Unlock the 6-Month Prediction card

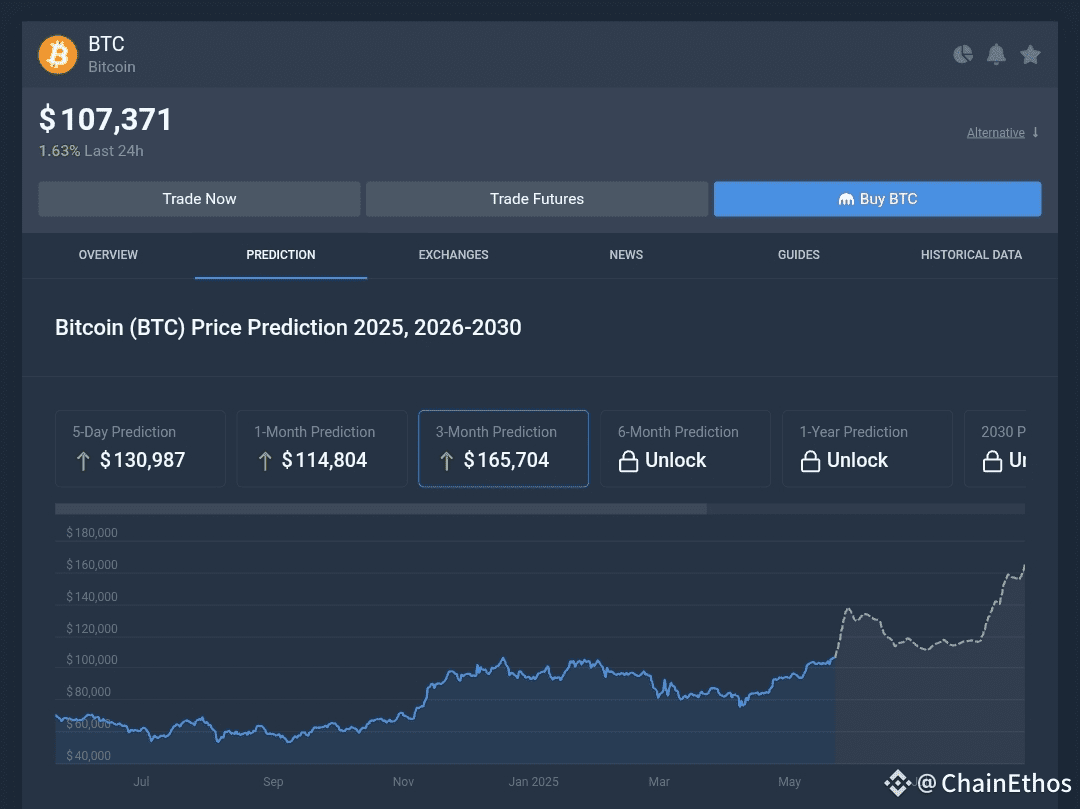tap(685, 448)
